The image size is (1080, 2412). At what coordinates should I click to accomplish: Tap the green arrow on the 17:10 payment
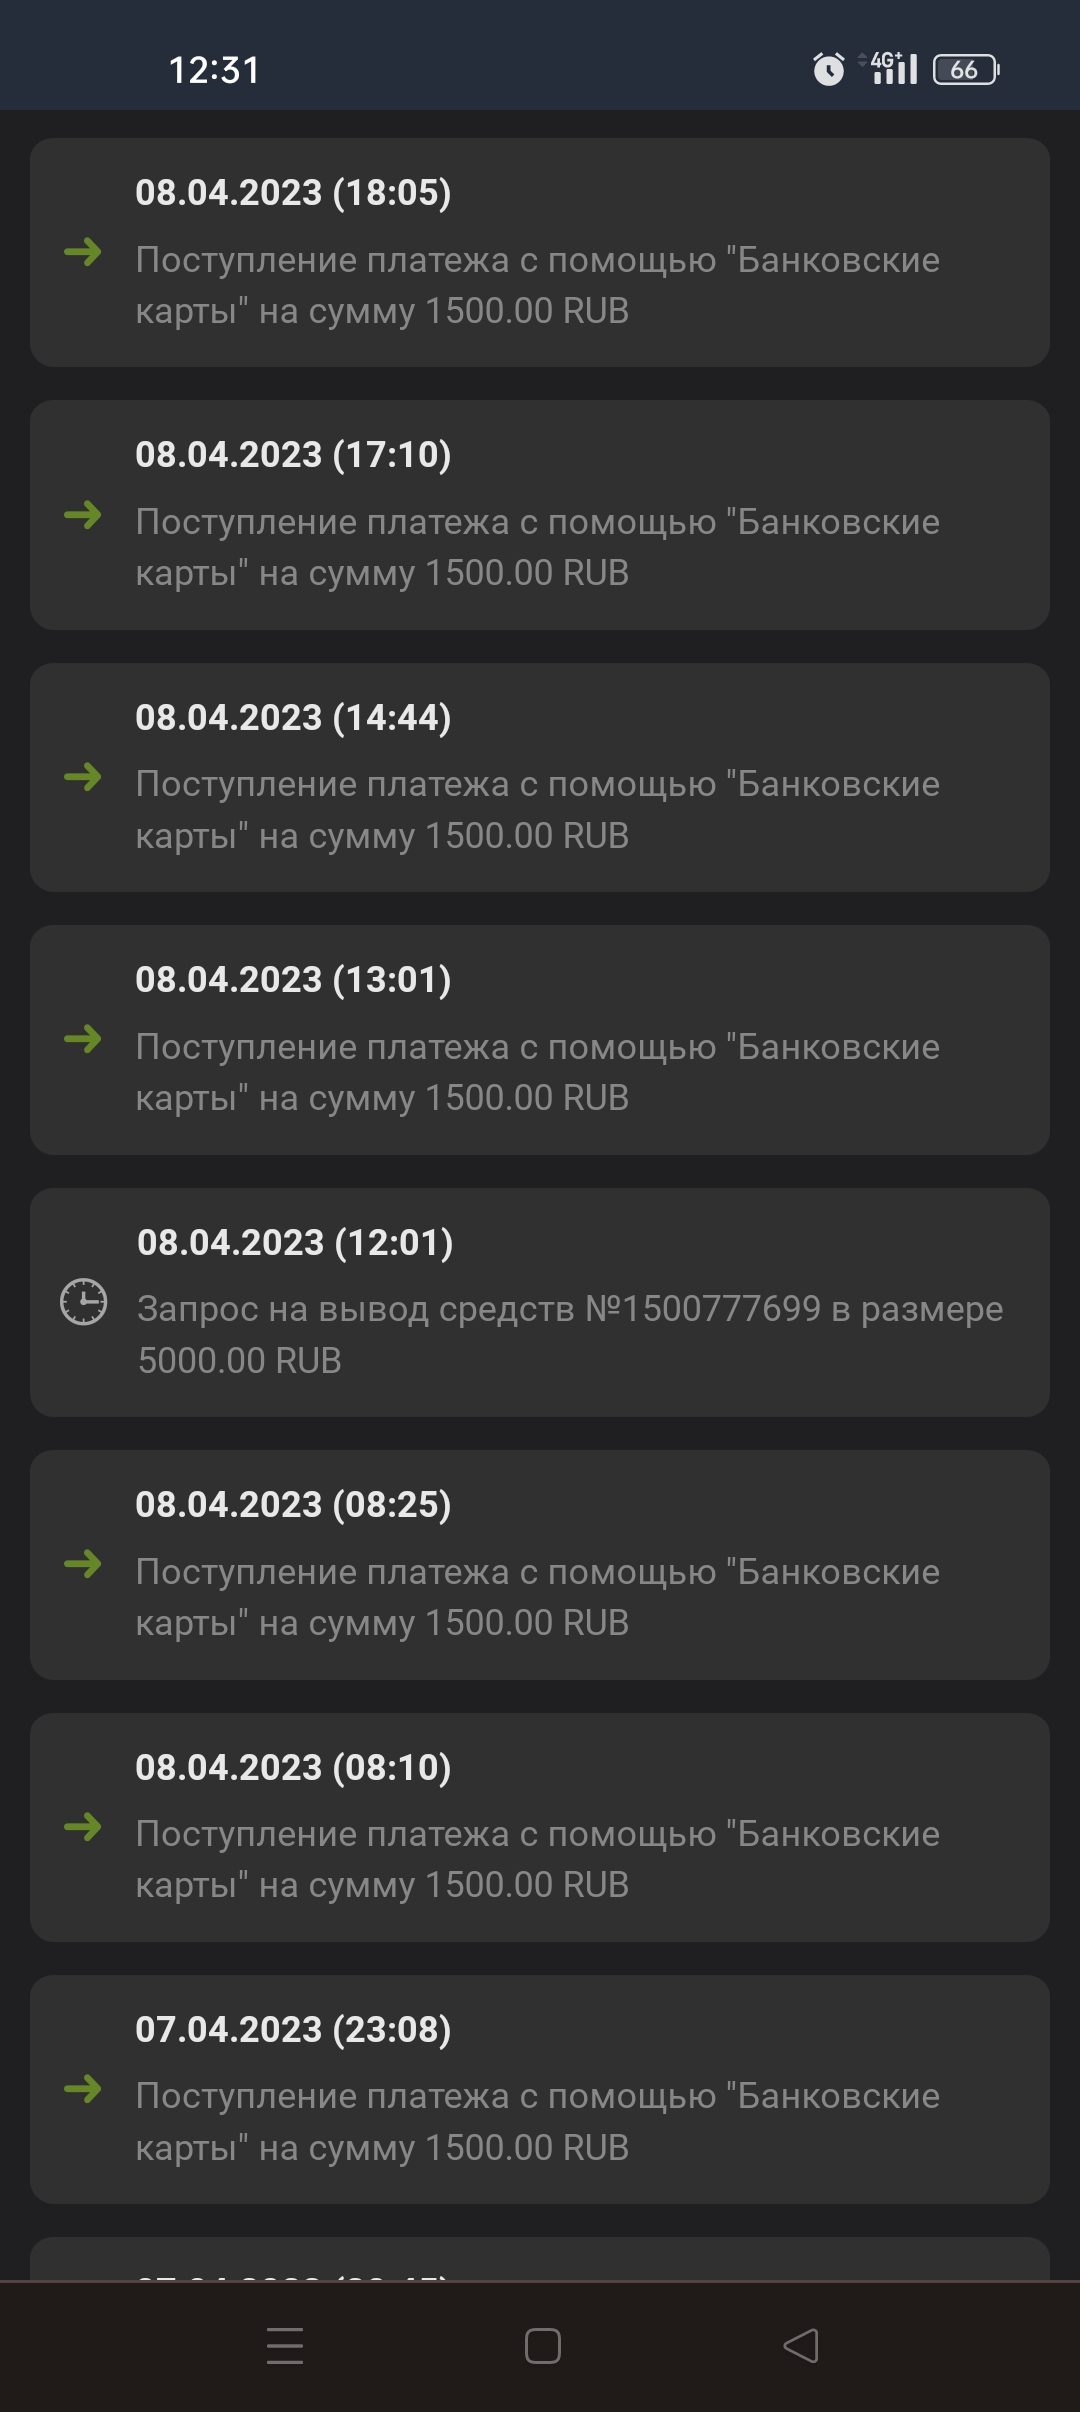tap(83, 514)
